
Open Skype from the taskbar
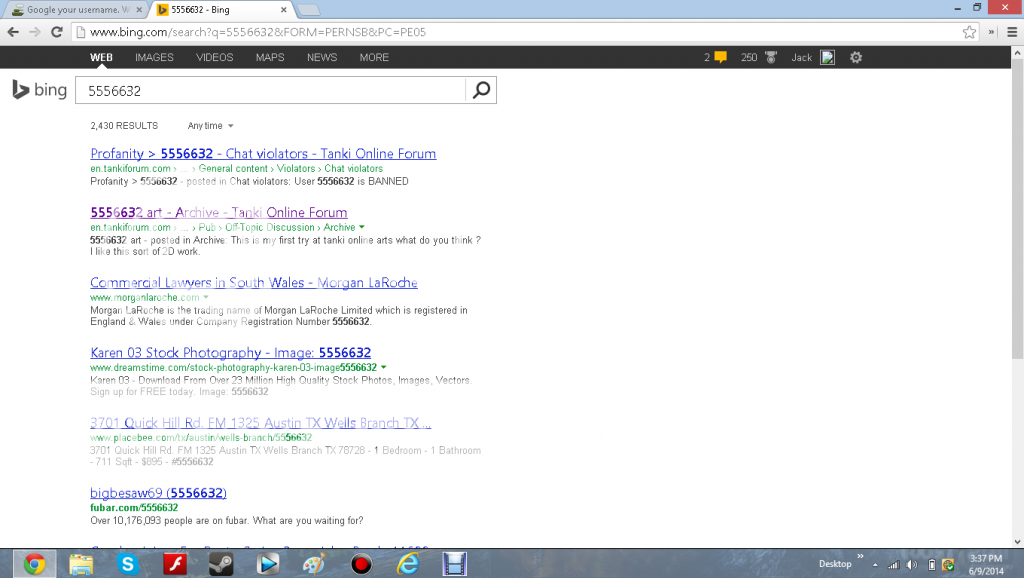click(127, 564)
